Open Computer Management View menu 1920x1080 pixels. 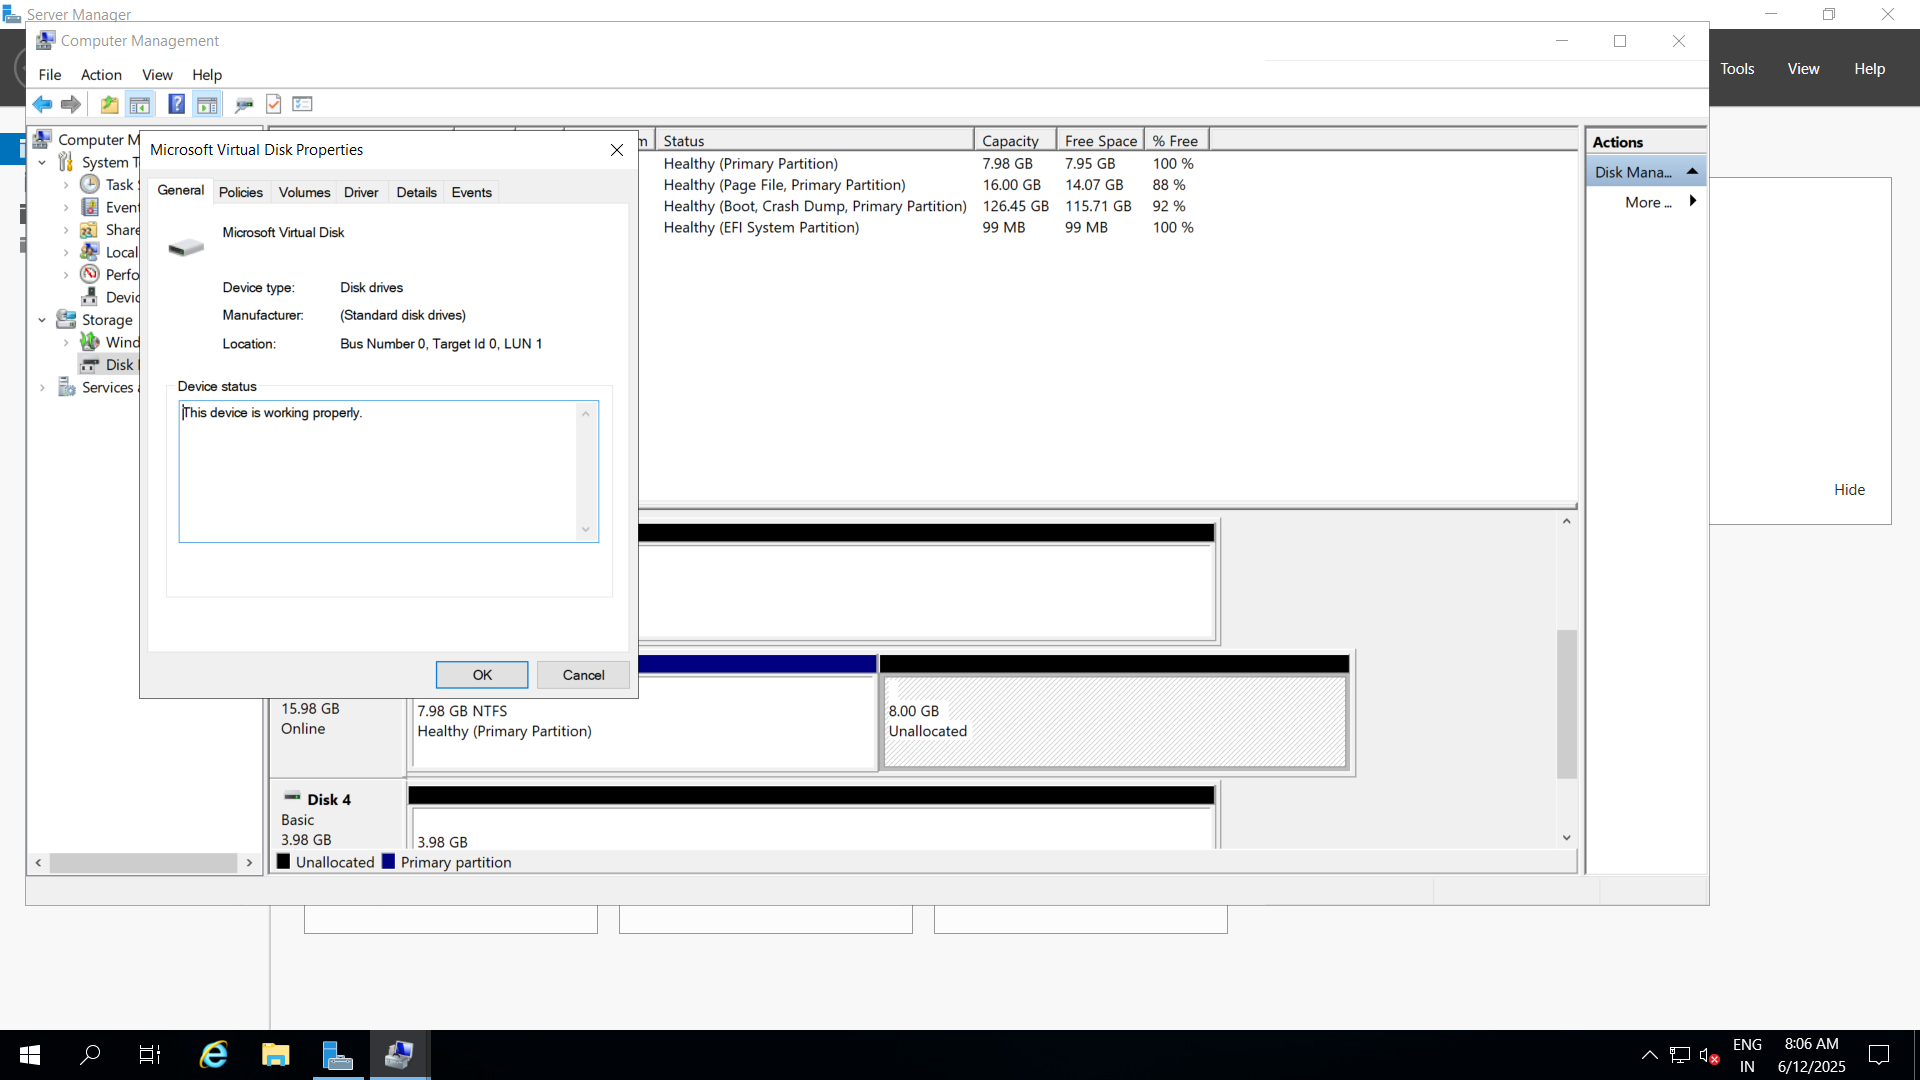[157, 75]
